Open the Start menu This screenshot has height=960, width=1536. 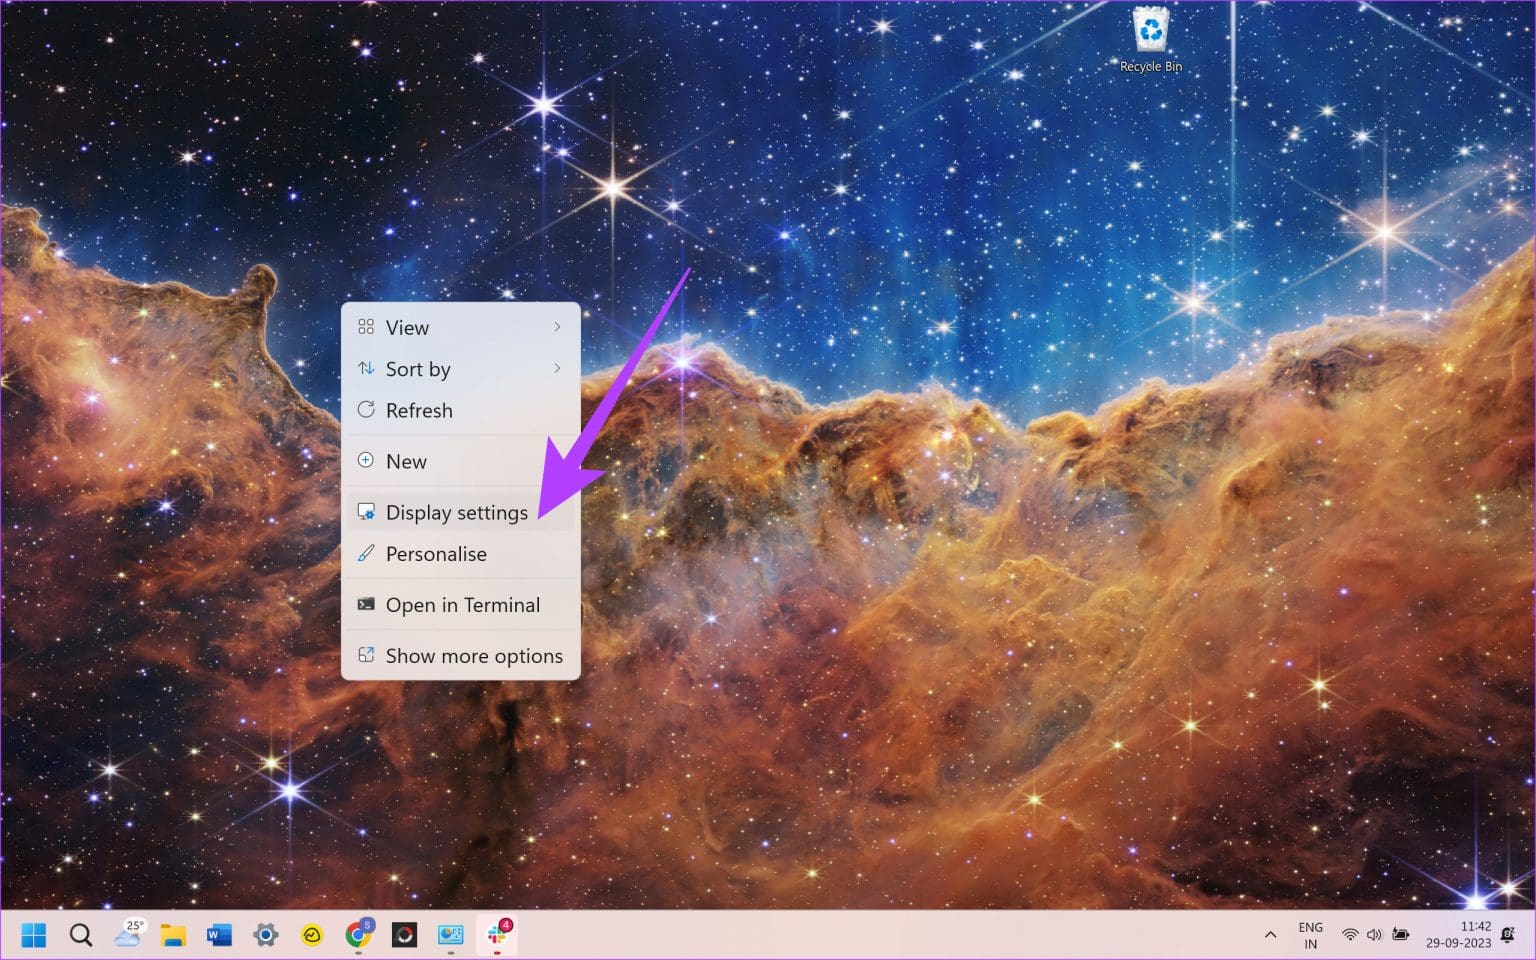(x=33, y=934)
